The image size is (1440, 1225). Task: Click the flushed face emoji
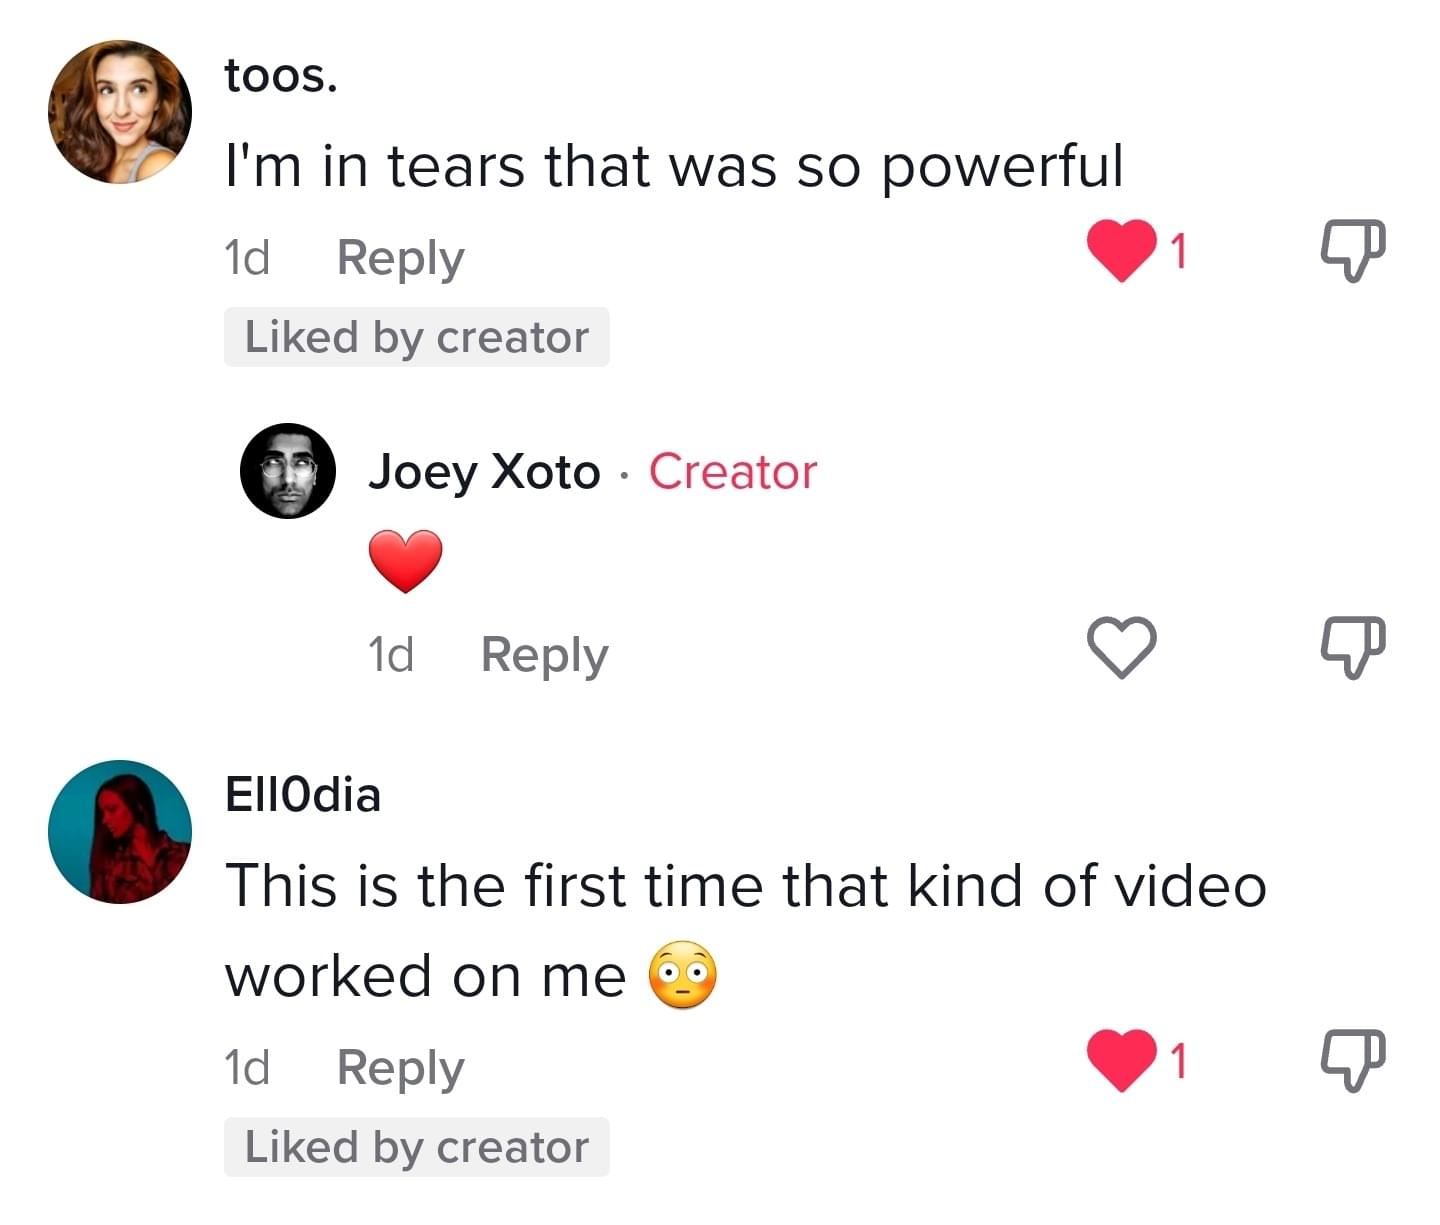click(683, 975)
